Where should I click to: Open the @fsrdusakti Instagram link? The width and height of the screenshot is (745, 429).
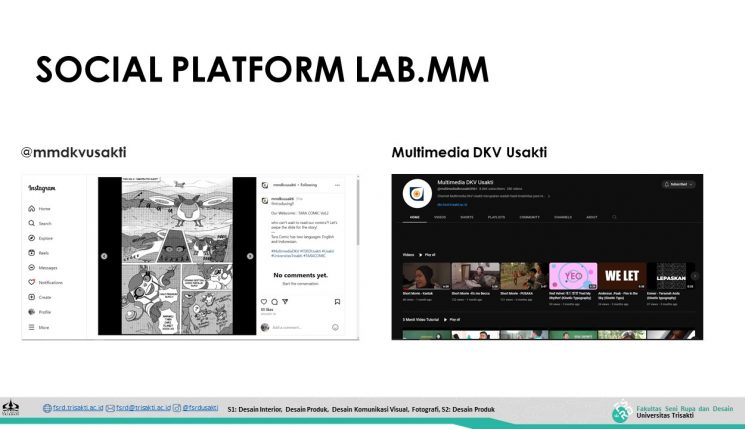coord(200,408)
